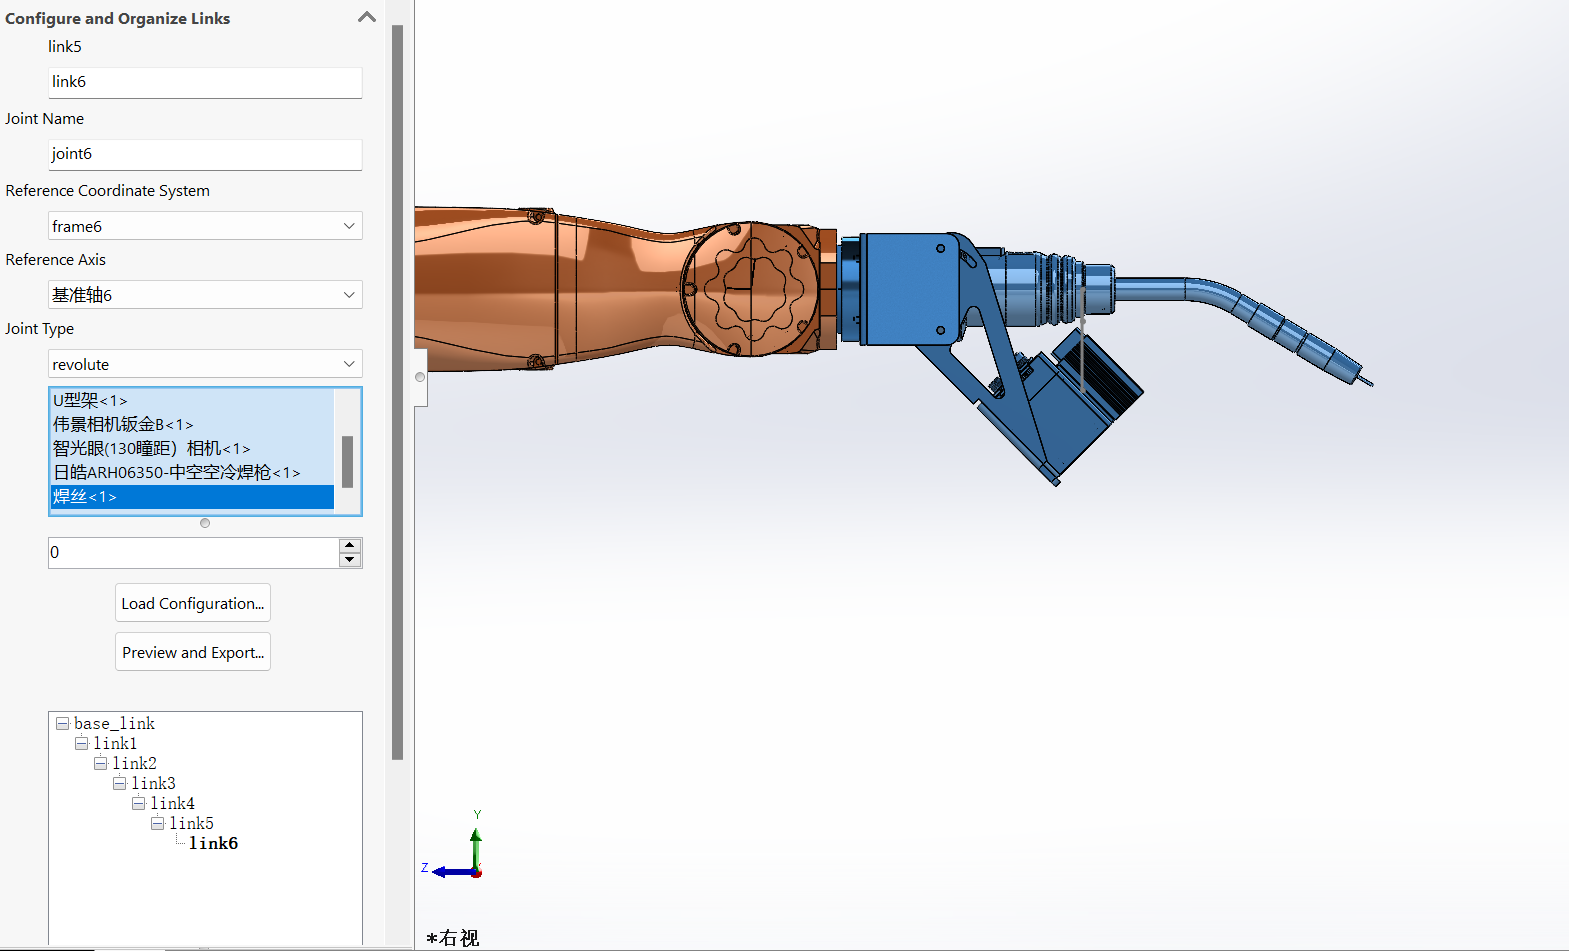
Task: Click the component list scrollbar thumb
Action: (347, 461)
